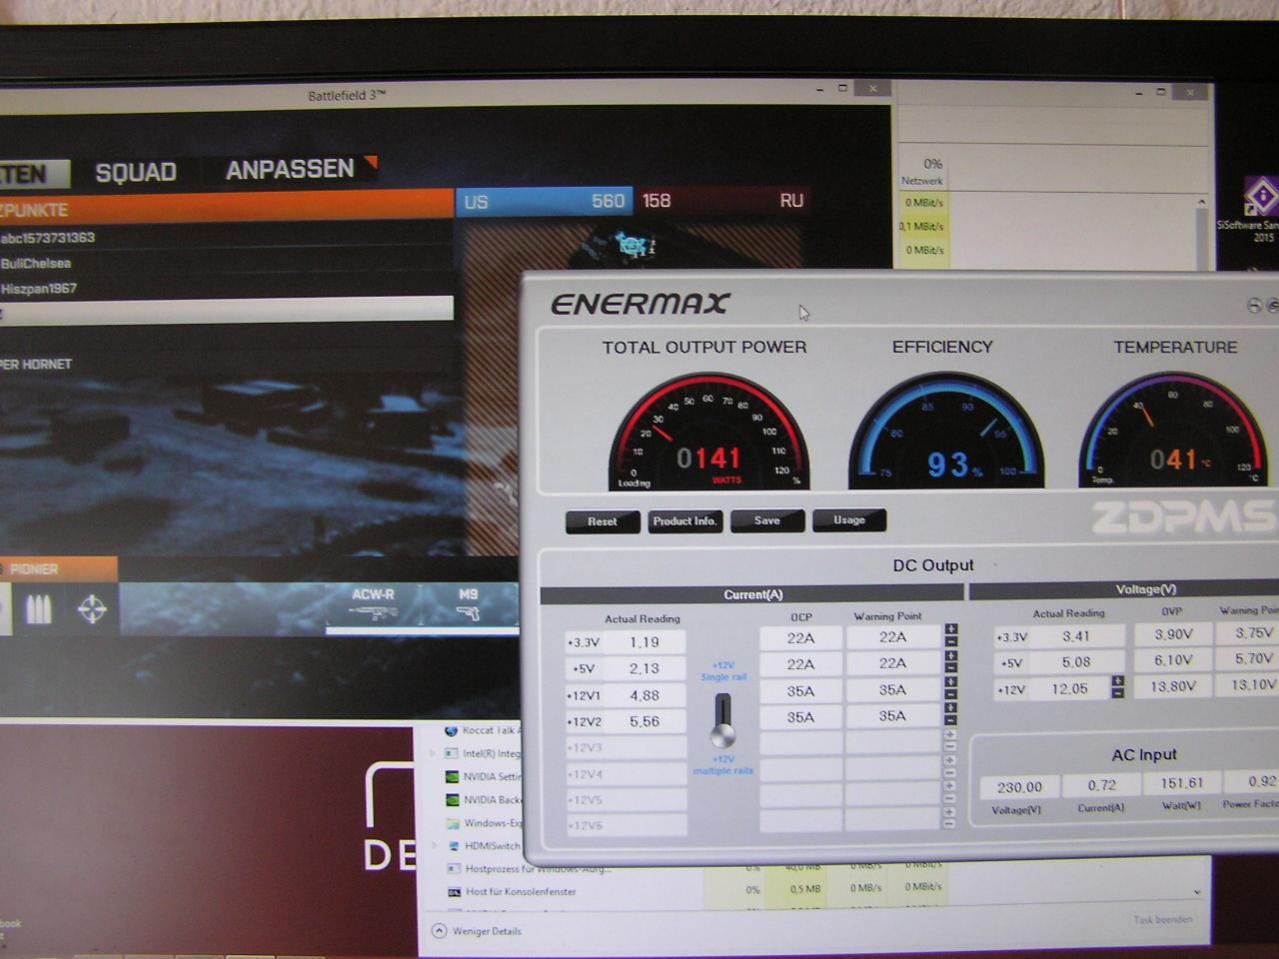Click the Temperature gauge showing 041
This screenshot has width=1279, height=959.
point(1173,430)
